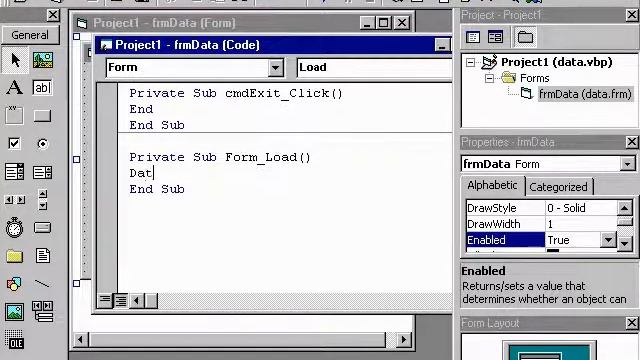This screenshot has width=640, height=360.
Task: Click the DrawStyle value 0 - Solid
Action: pos(567,208)
